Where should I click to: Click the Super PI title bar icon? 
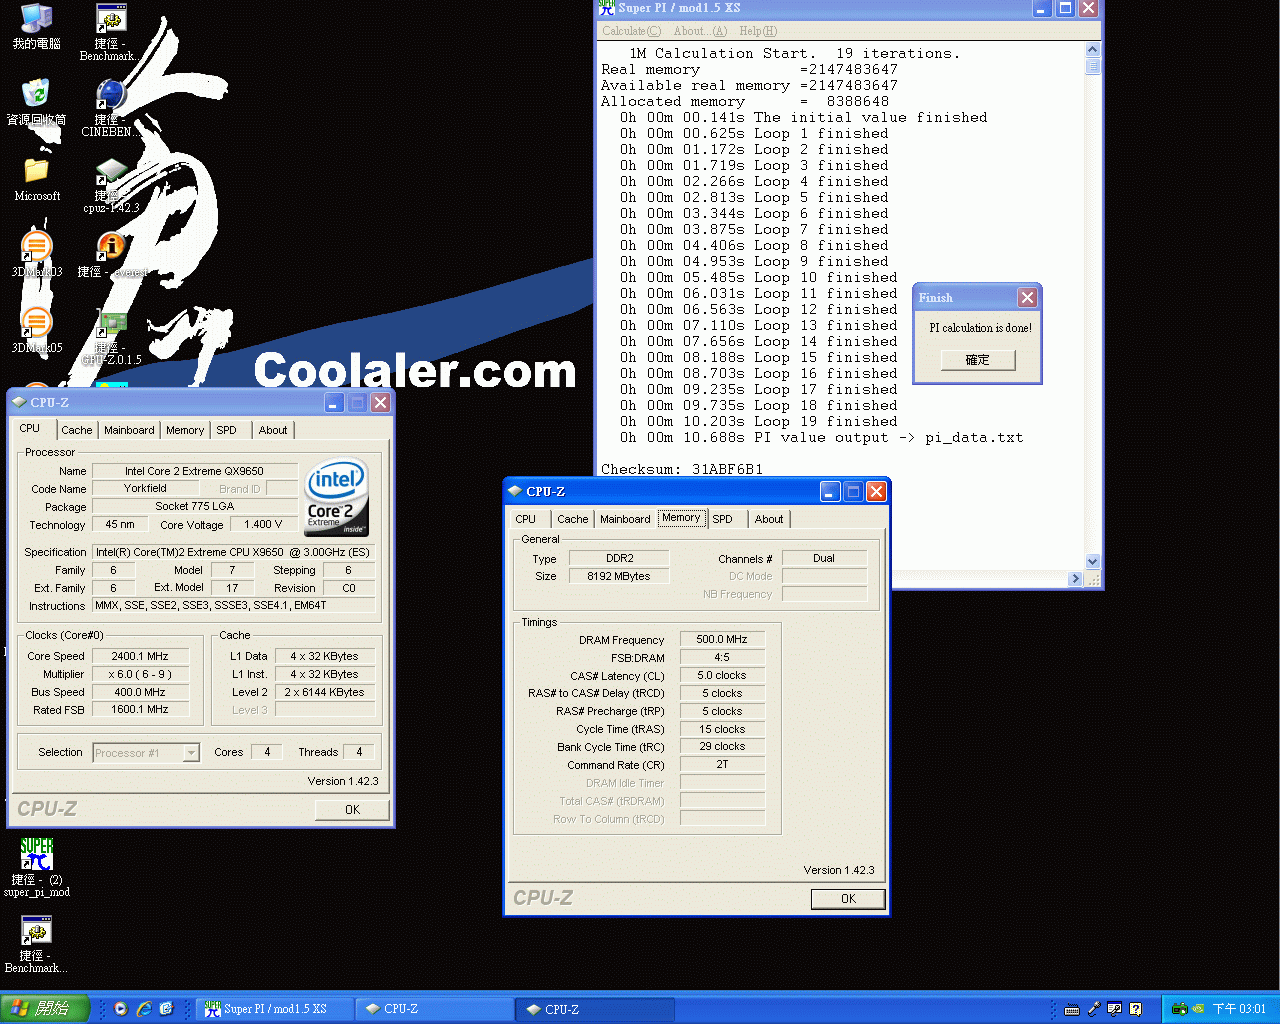coord(607,8)
